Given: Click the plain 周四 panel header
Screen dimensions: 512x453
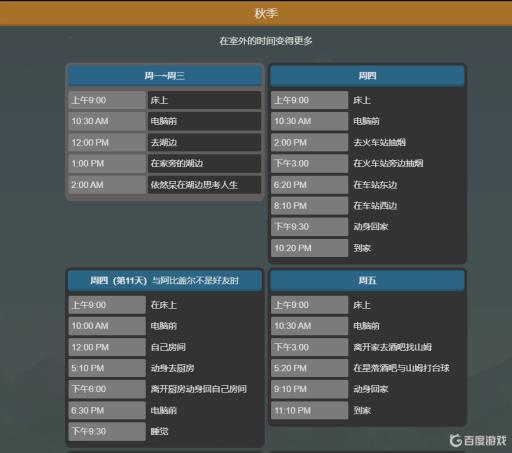Looking at the screenshot, I should click(x=367, y=76).
